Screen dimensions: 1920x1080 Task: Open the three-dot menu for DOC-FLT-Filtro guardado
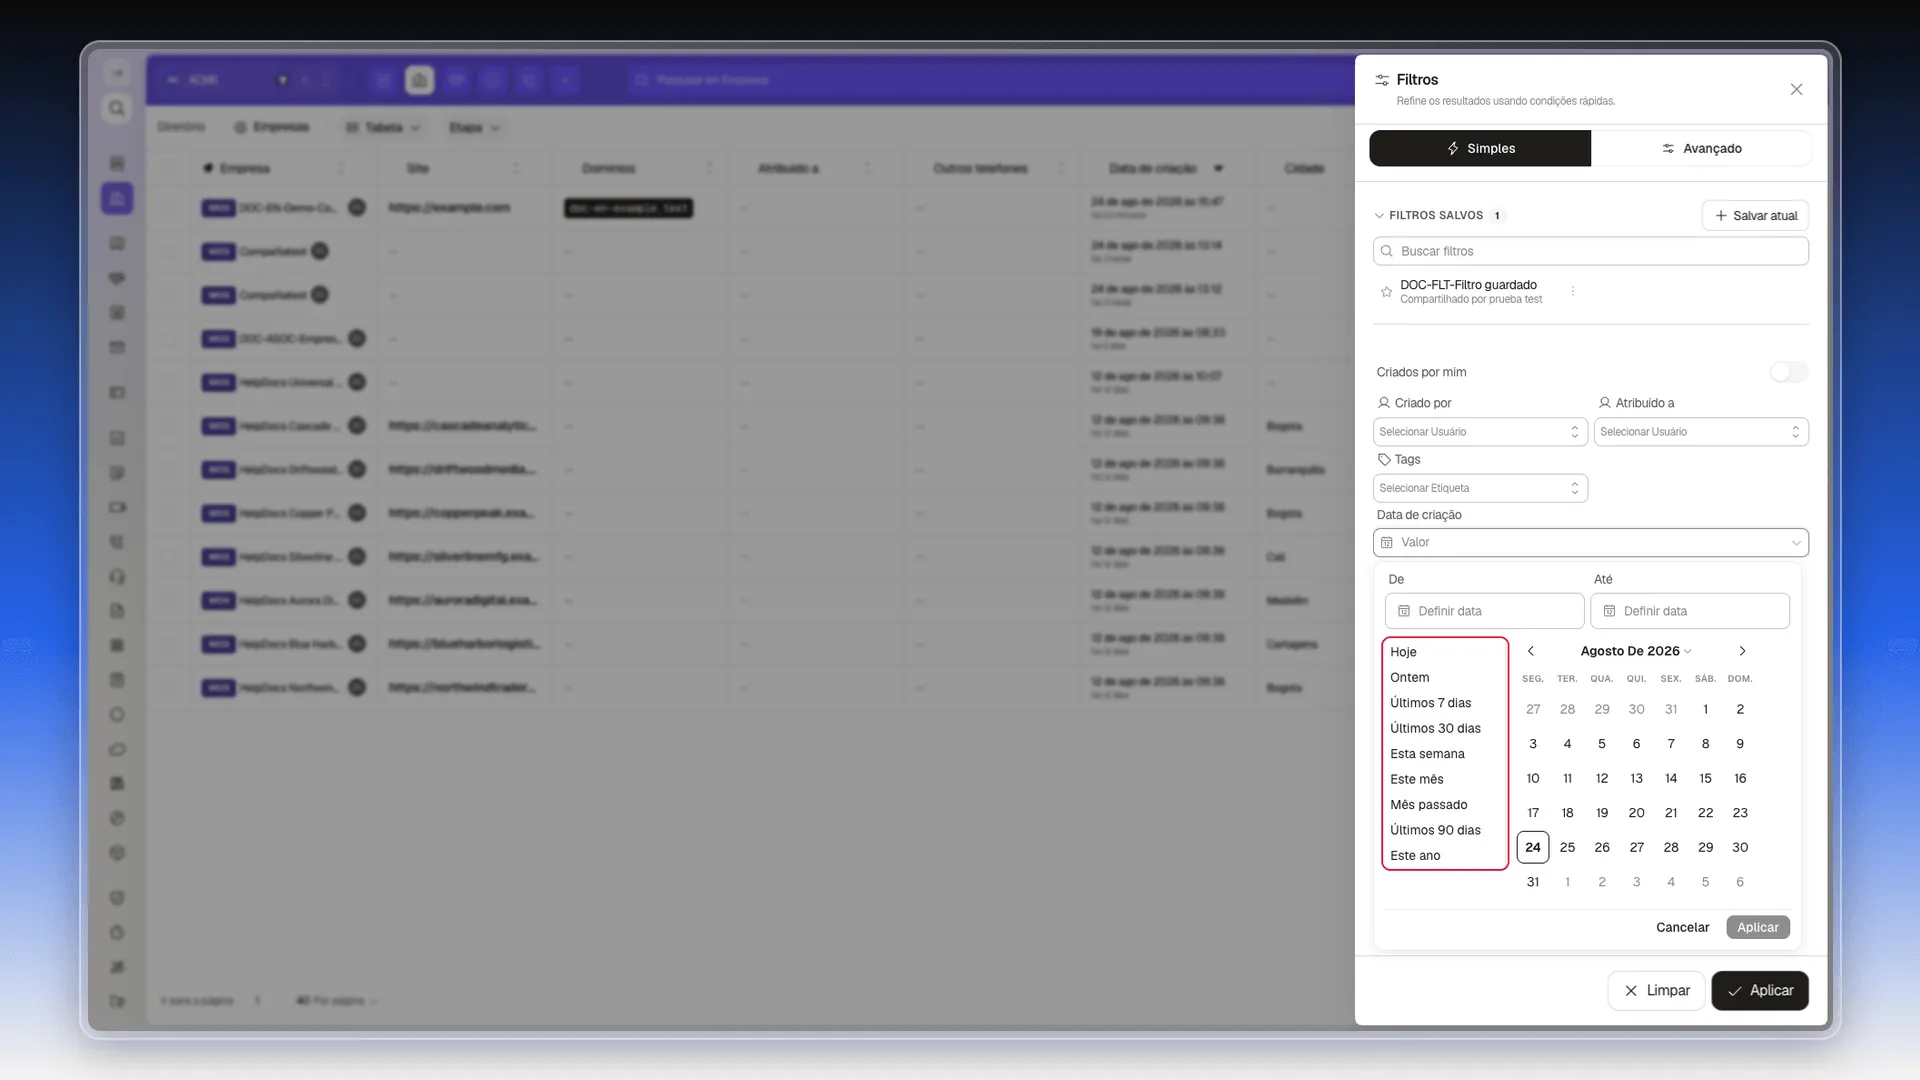1573,291
